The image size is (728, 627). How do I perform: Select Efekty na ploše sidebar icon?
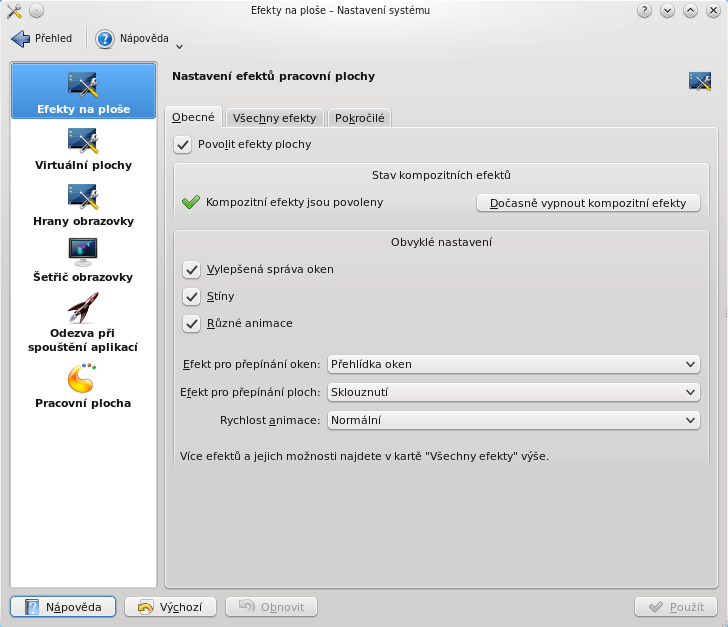83,85
